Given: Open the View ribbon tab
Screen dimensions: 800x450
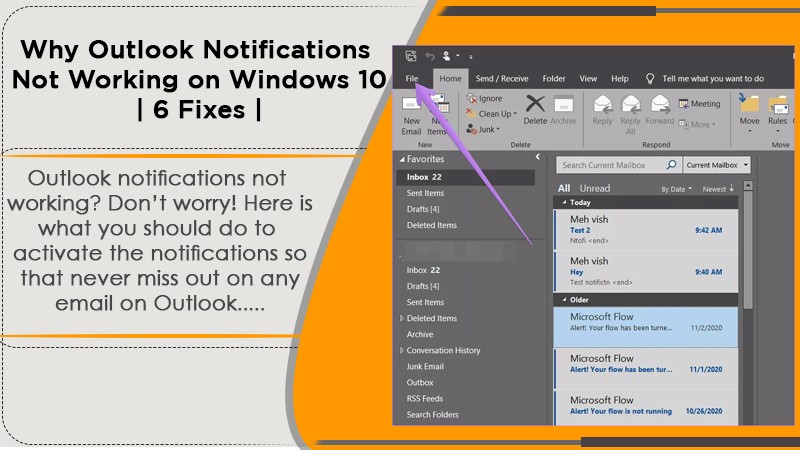Looking at the screenshot, I should tap(588, 79).
